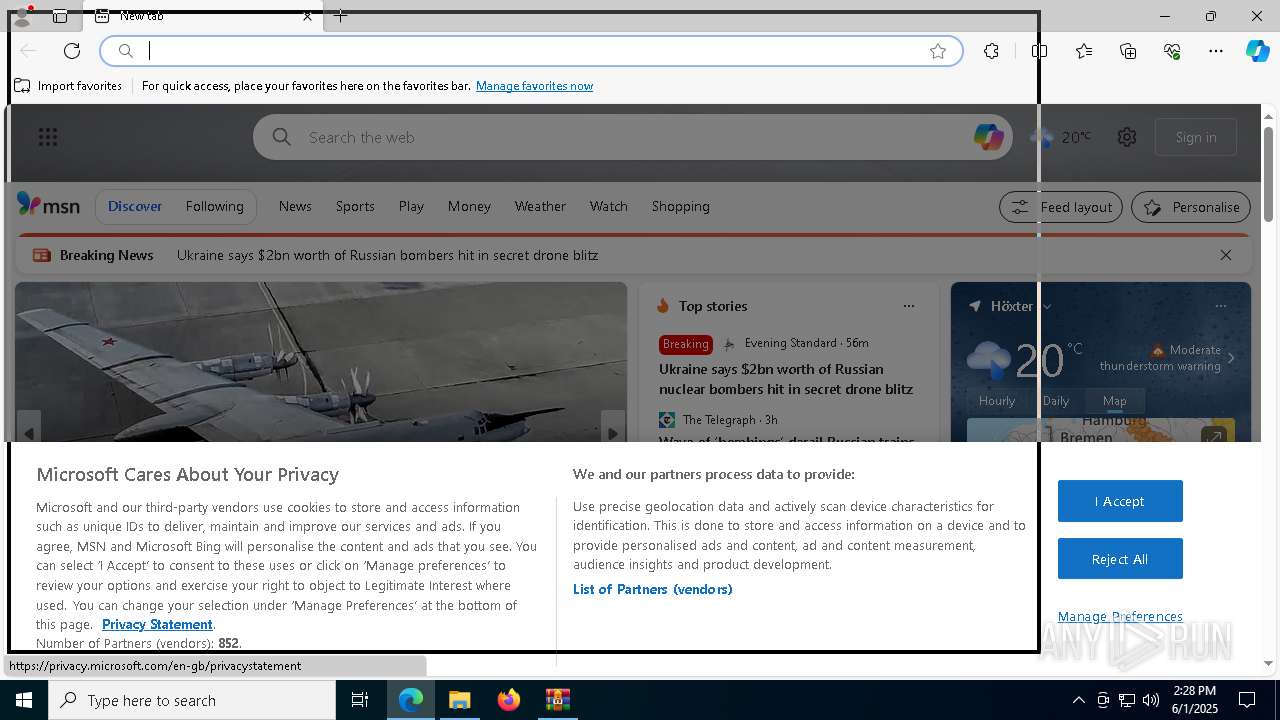
Task: Click the back navigation arrow
Action: pos(28,51)
